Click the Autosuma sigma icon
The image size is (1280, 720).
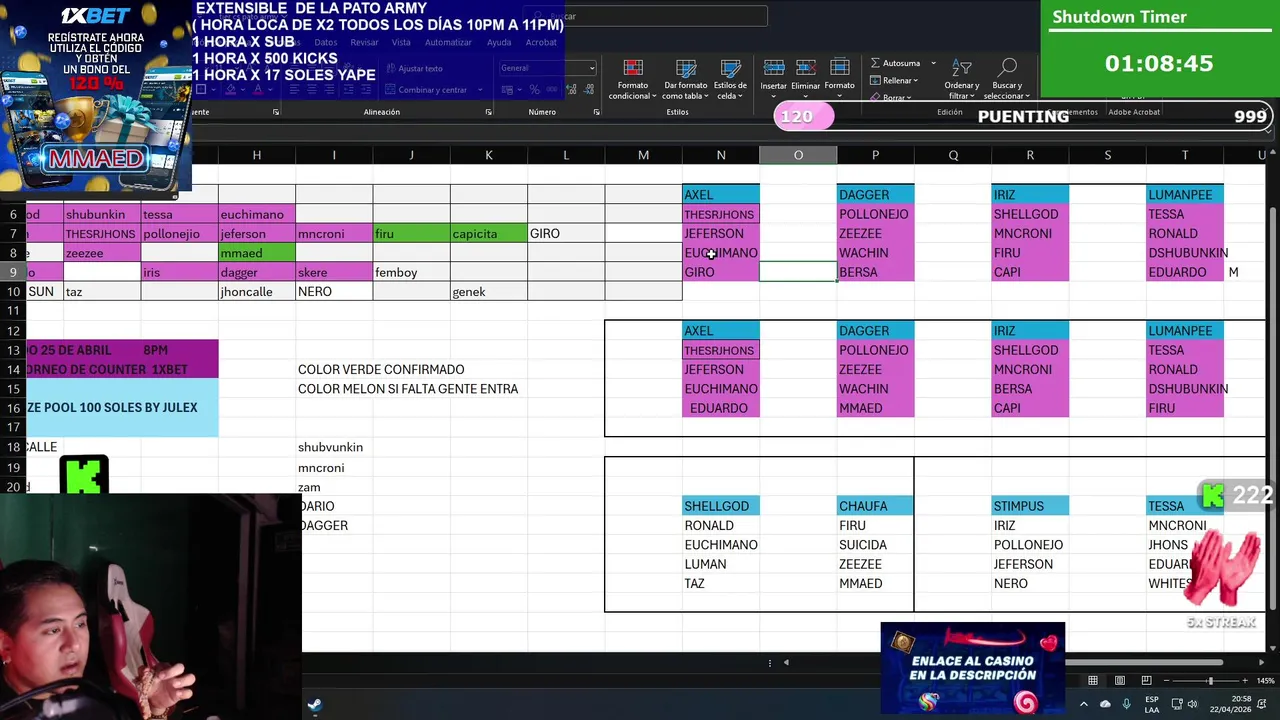click(875, 63)
